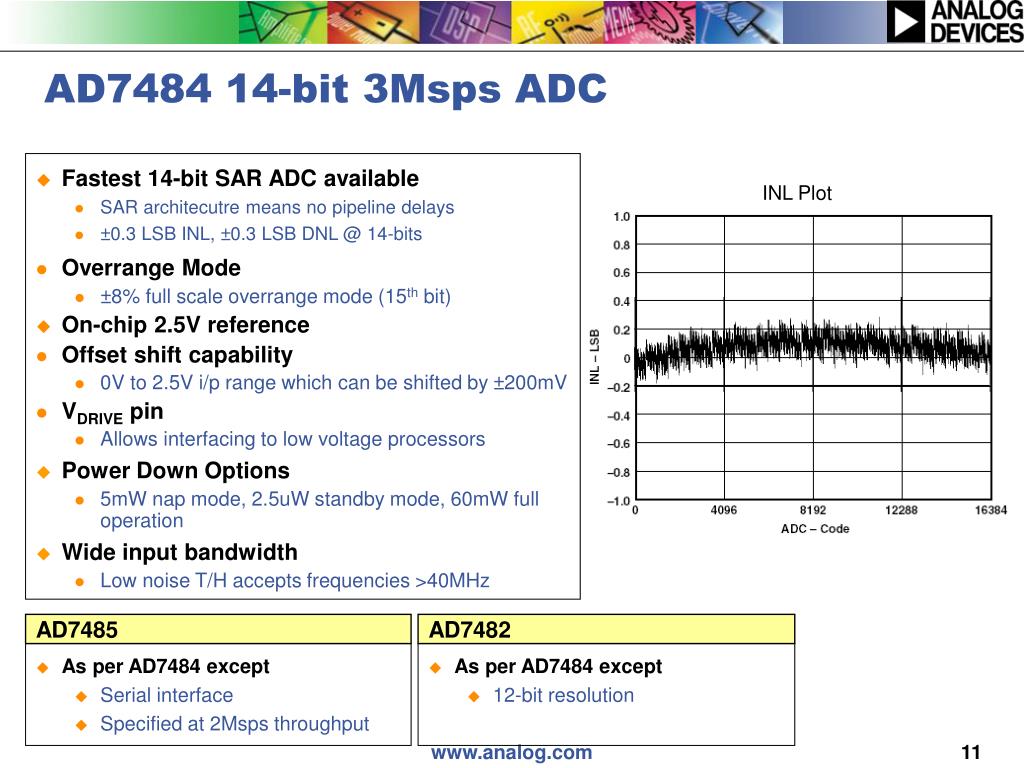Click the purple DSP banner tile
This screenshot has height=768, width=1024.
pyautogui.click(x=465, y=22)
